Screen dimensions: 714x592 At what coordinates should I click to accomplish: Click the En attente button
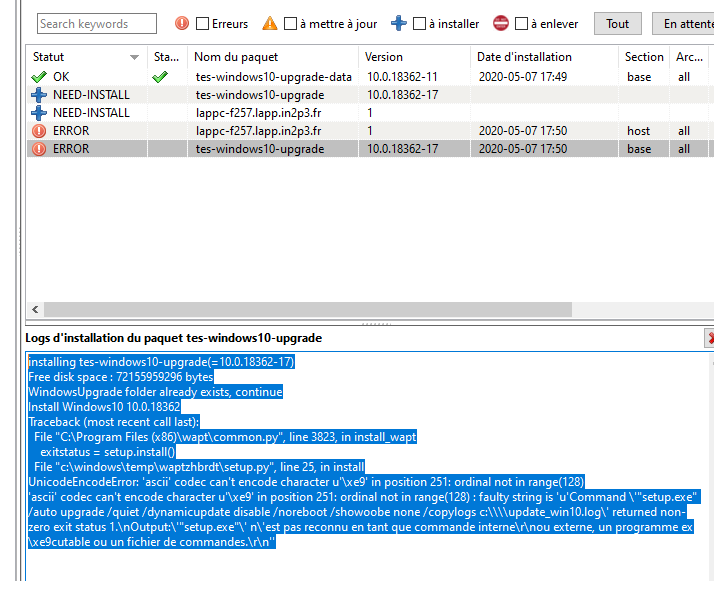(x=685, y=24)
